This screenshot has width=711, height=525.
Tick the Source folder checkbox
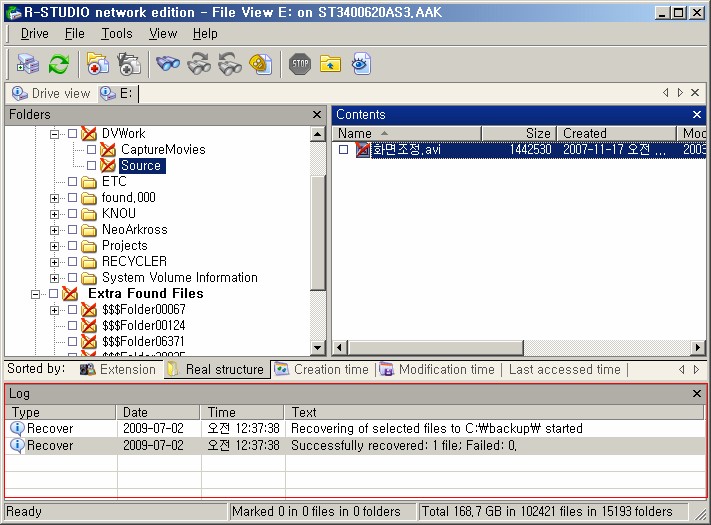click(91, 165)
